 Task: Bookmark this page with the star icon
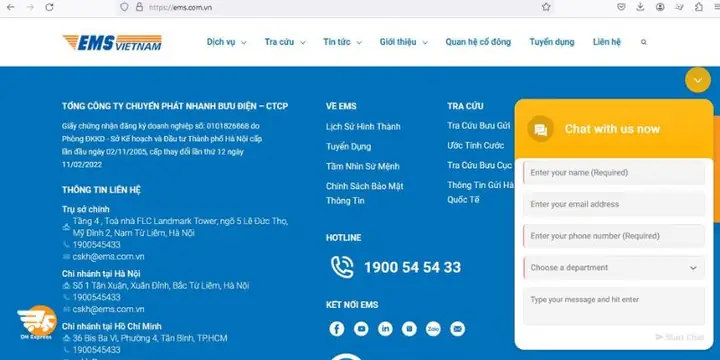click(x=546, y=7)
